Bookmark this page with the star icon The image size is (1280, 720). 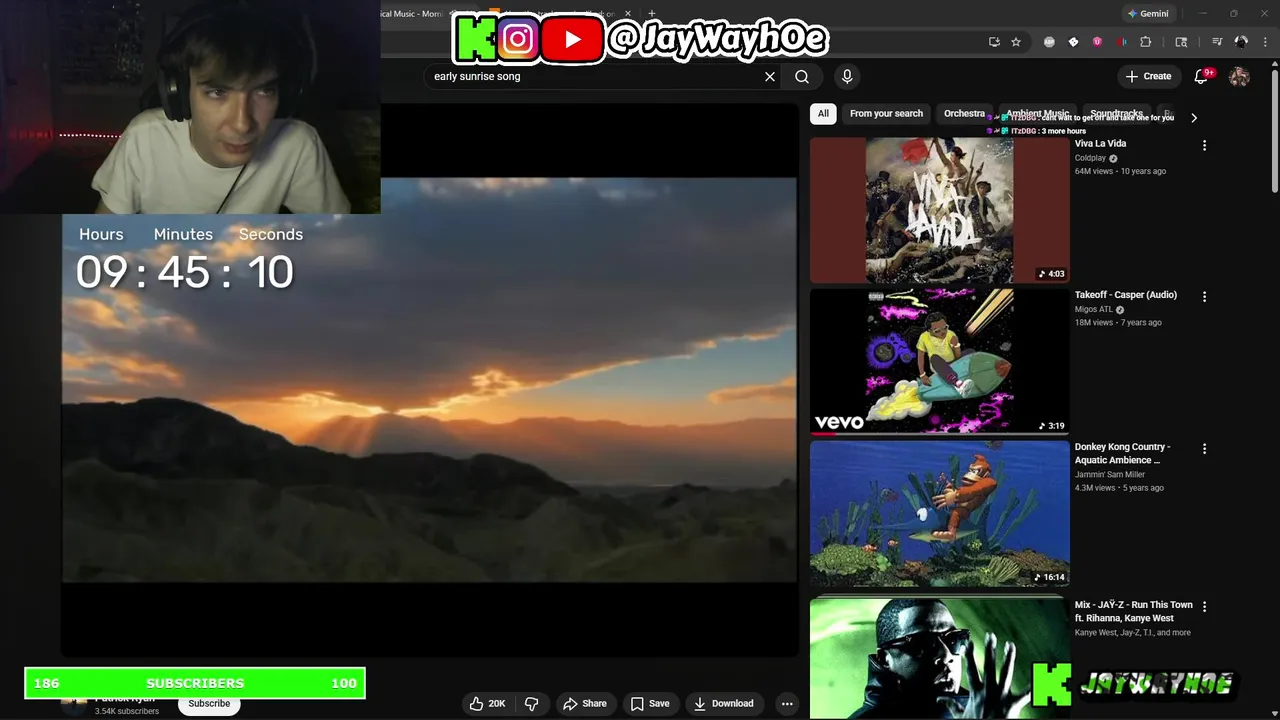pos(1016,42)
